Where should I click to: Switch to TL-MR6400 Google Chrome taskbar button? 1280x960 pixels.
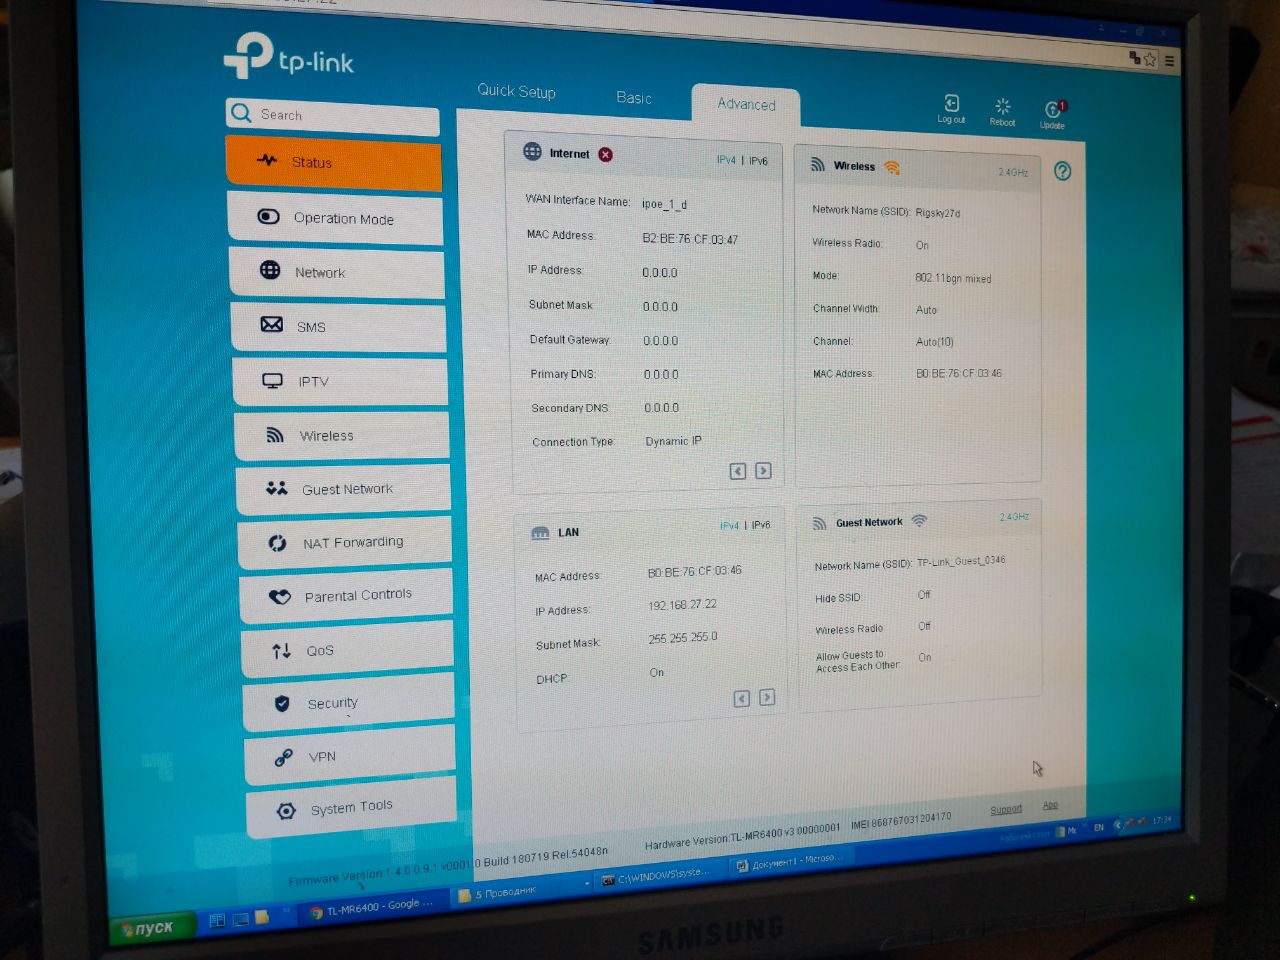click(x=370, y=907)
